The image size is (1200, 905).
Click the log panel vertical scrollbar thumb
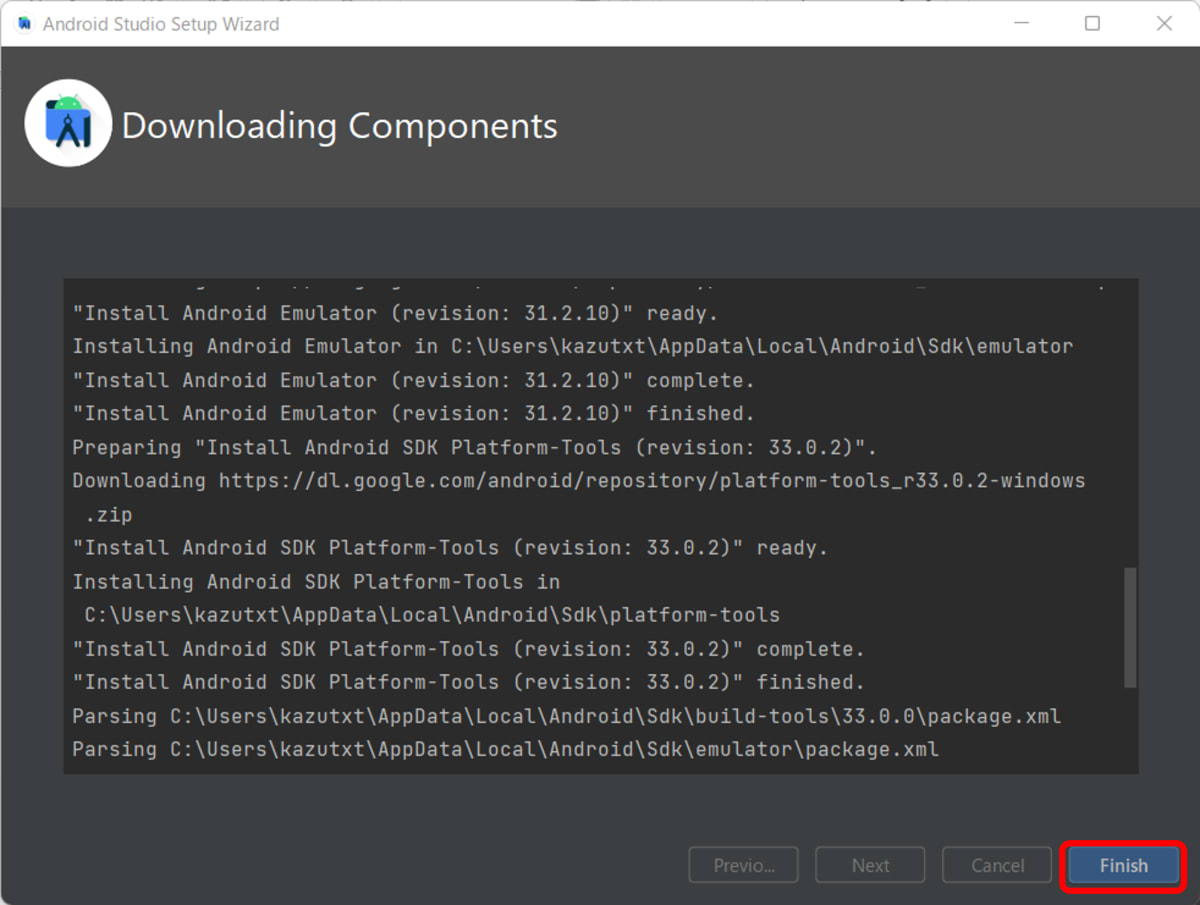coord(1130,627)
